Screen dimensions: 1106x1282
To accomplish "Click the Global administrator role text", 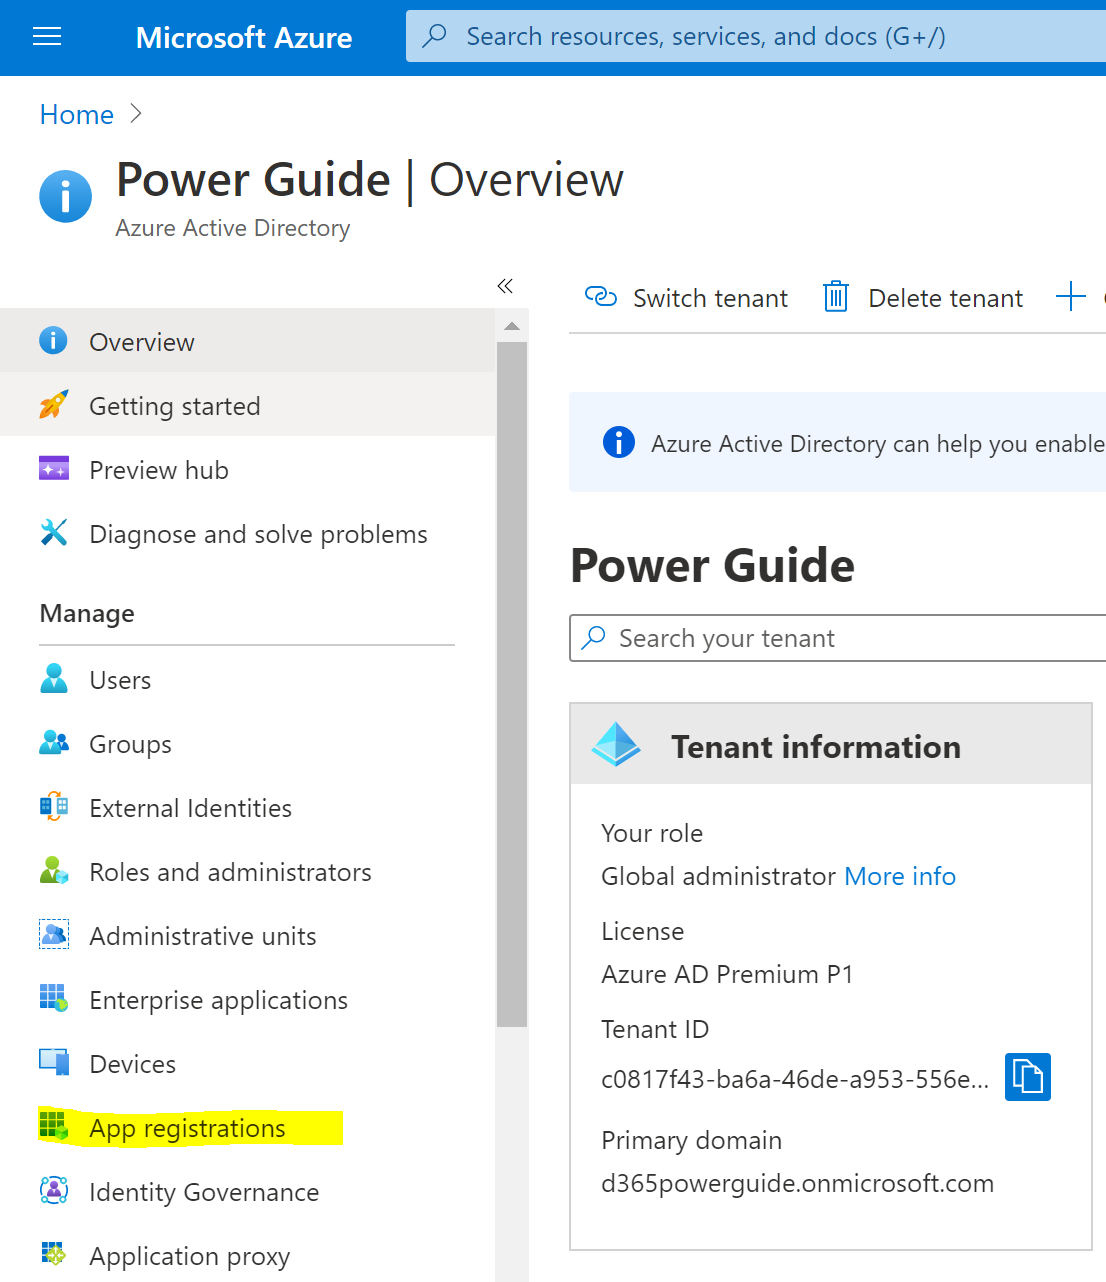I will coord(718,876).
